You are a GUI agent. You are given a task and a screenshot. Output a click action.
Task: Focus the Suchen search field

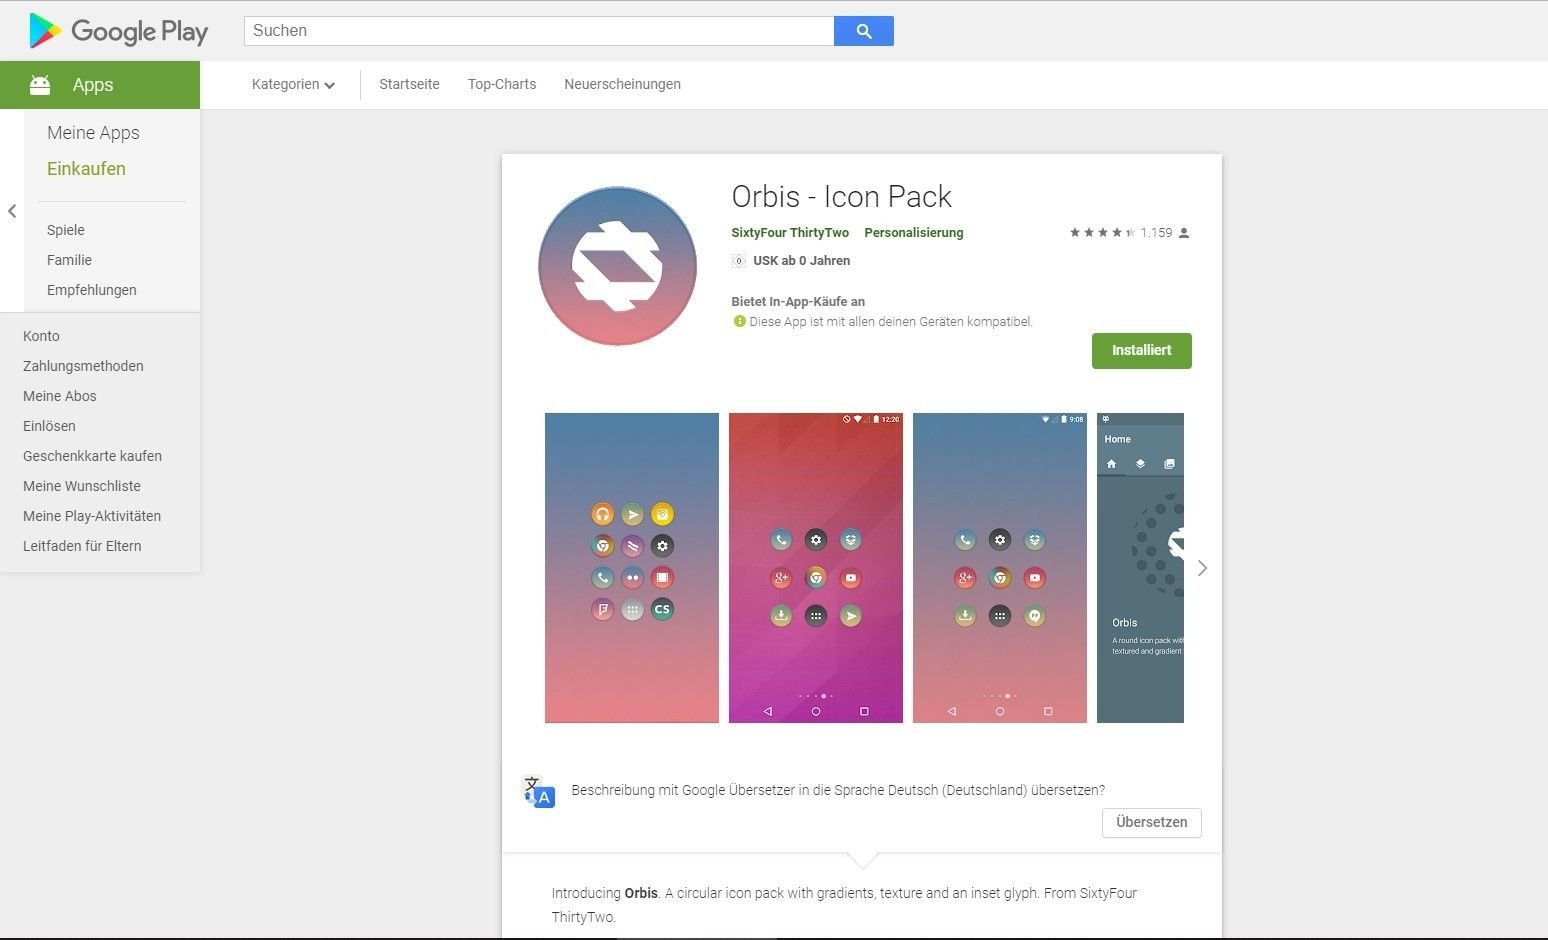pyautogui.click(x=539, y=31)
